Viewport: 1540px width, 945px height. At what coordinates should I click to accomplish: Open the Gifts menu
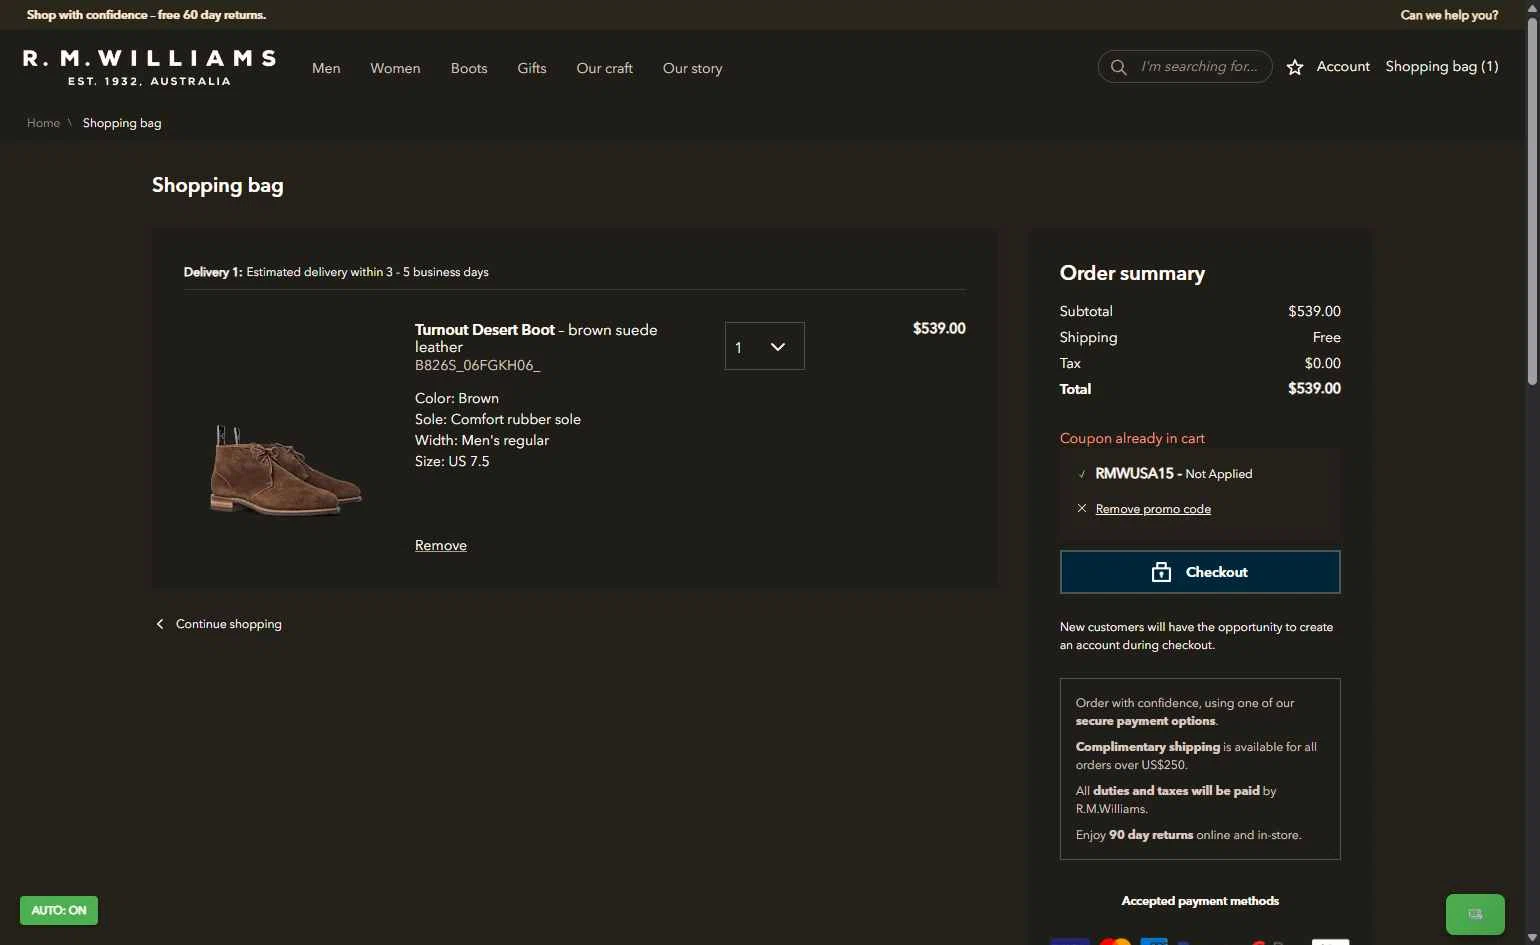pos(532,68)
